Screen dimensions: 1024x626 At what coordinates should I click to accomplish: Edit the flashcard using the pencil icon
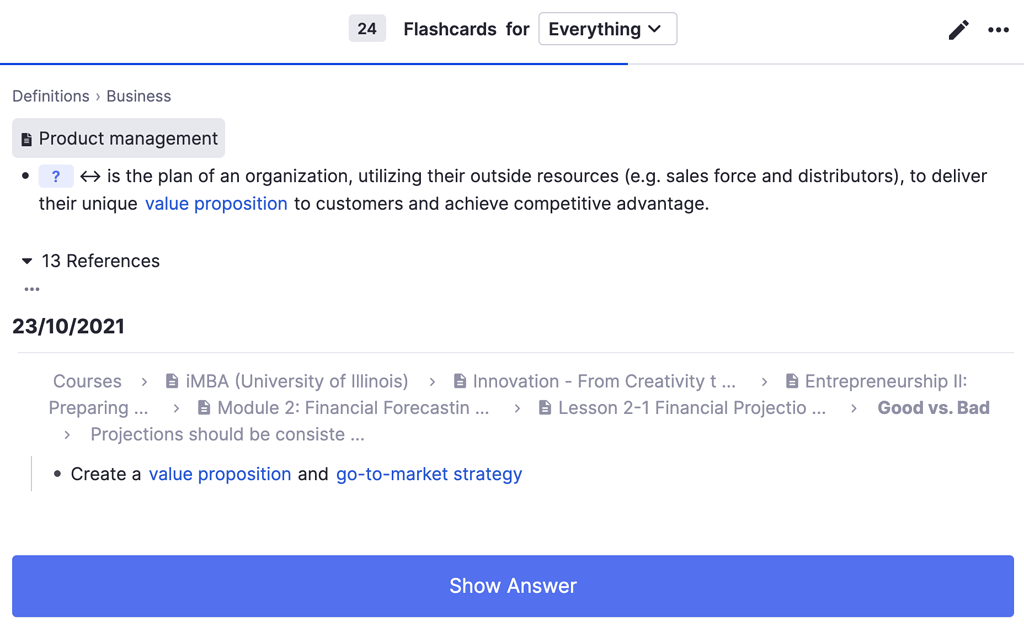tap(958, 29)
